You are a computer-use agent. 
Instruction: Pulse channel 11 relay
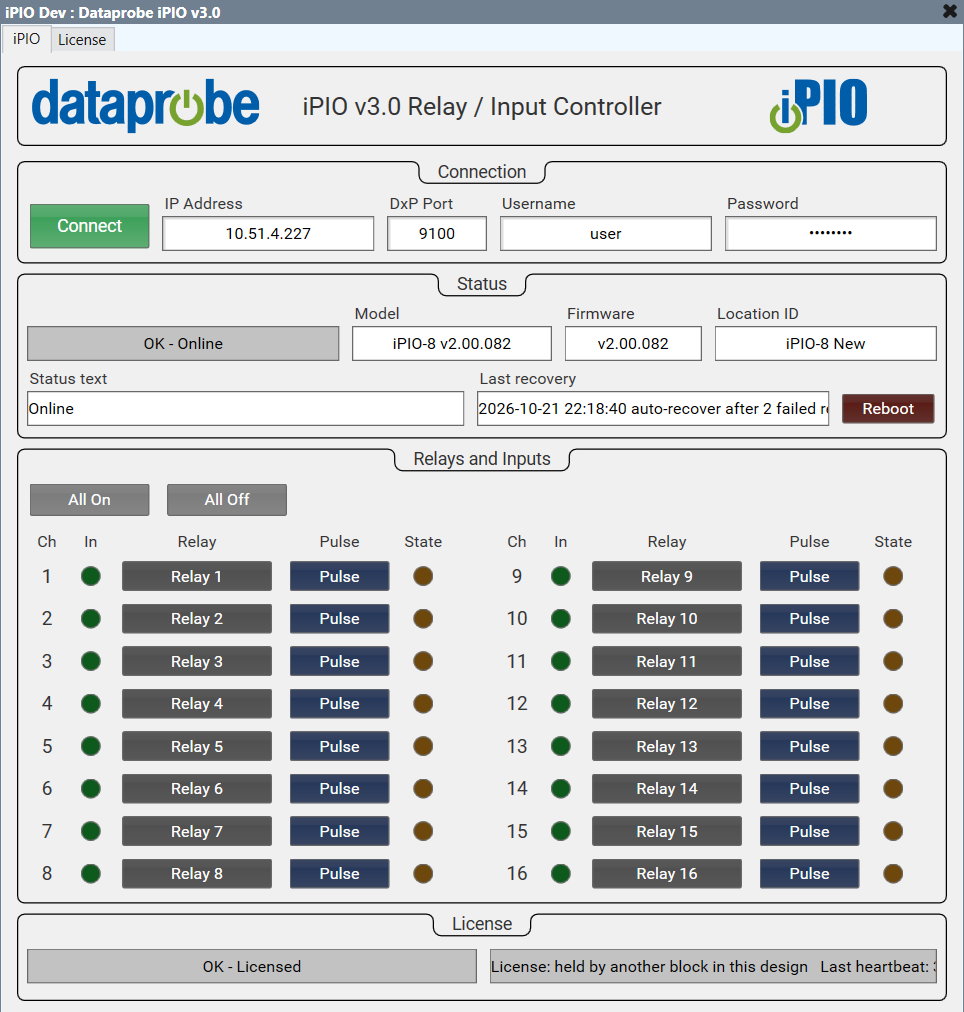809,661
